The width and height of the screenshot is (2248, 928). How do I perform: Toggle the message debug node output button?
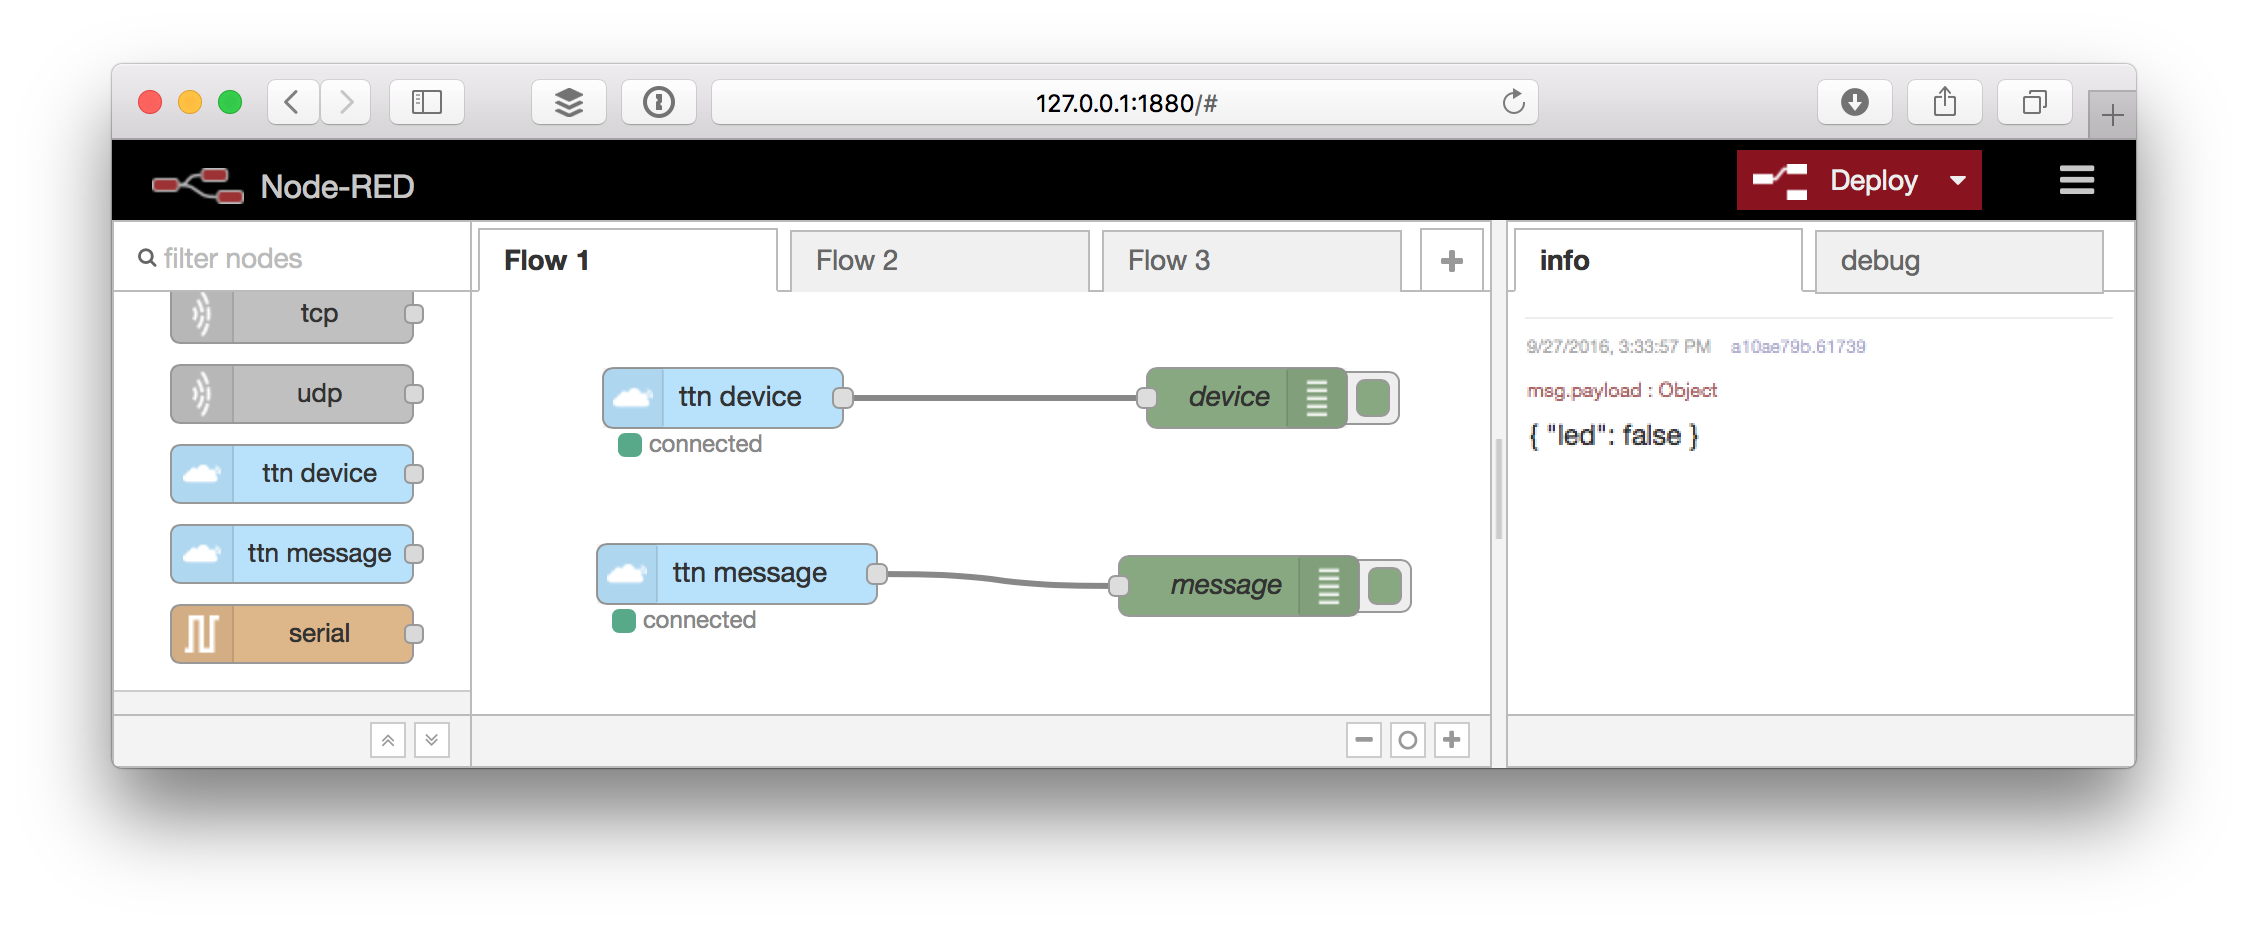point(1385,586)
